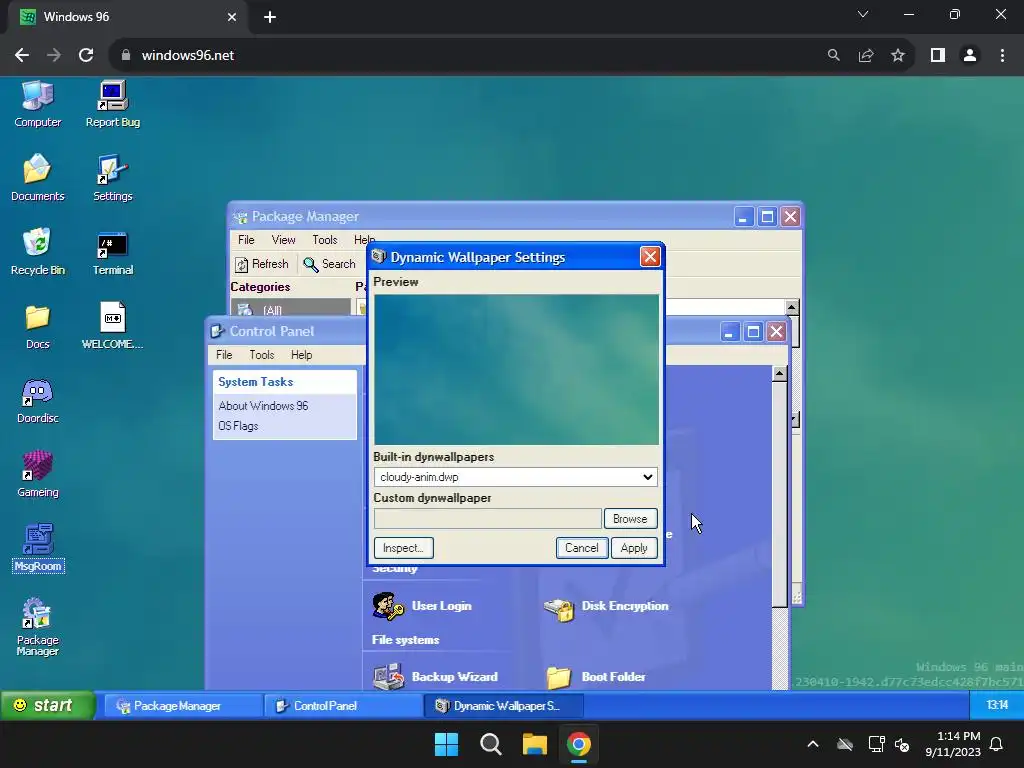
Task: Open the Documents desktop folder
Action: click(37, 178)
